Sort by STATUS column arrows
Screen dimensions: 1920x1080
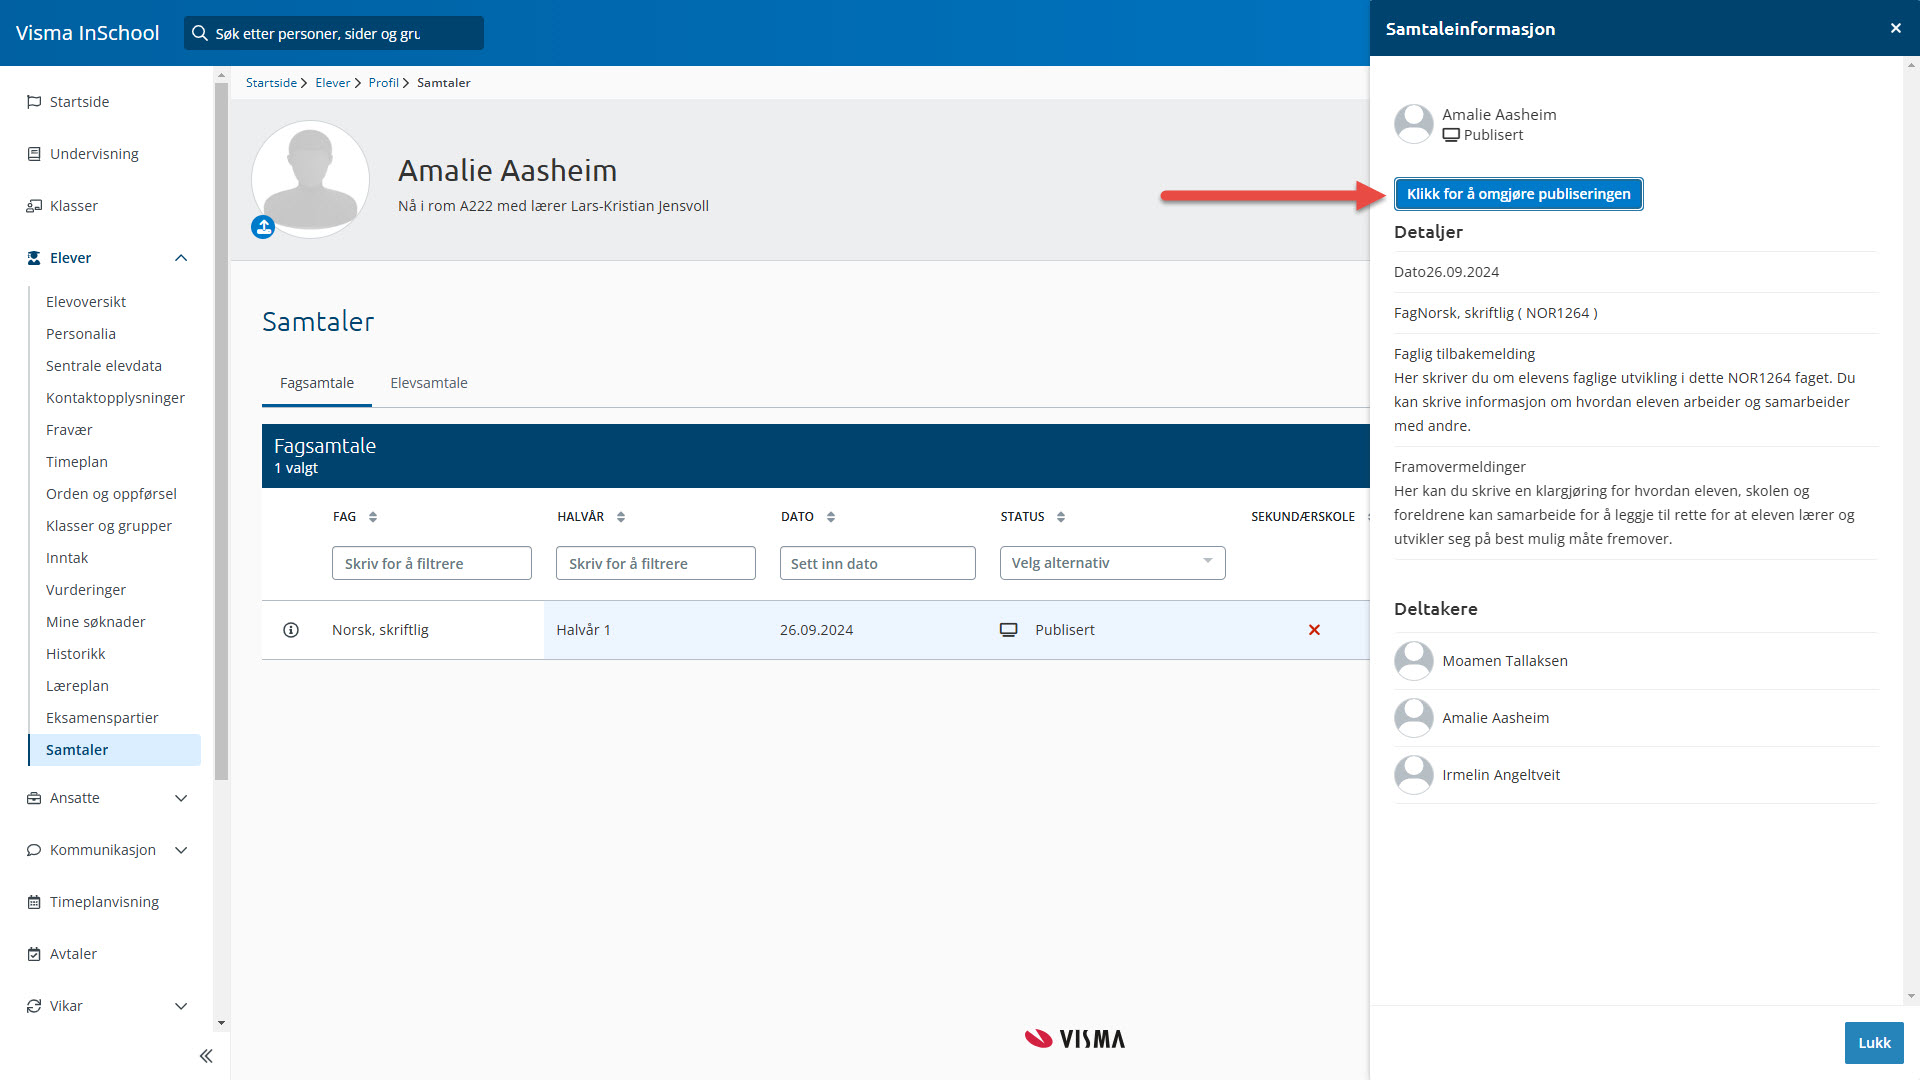coord(1061,517)
